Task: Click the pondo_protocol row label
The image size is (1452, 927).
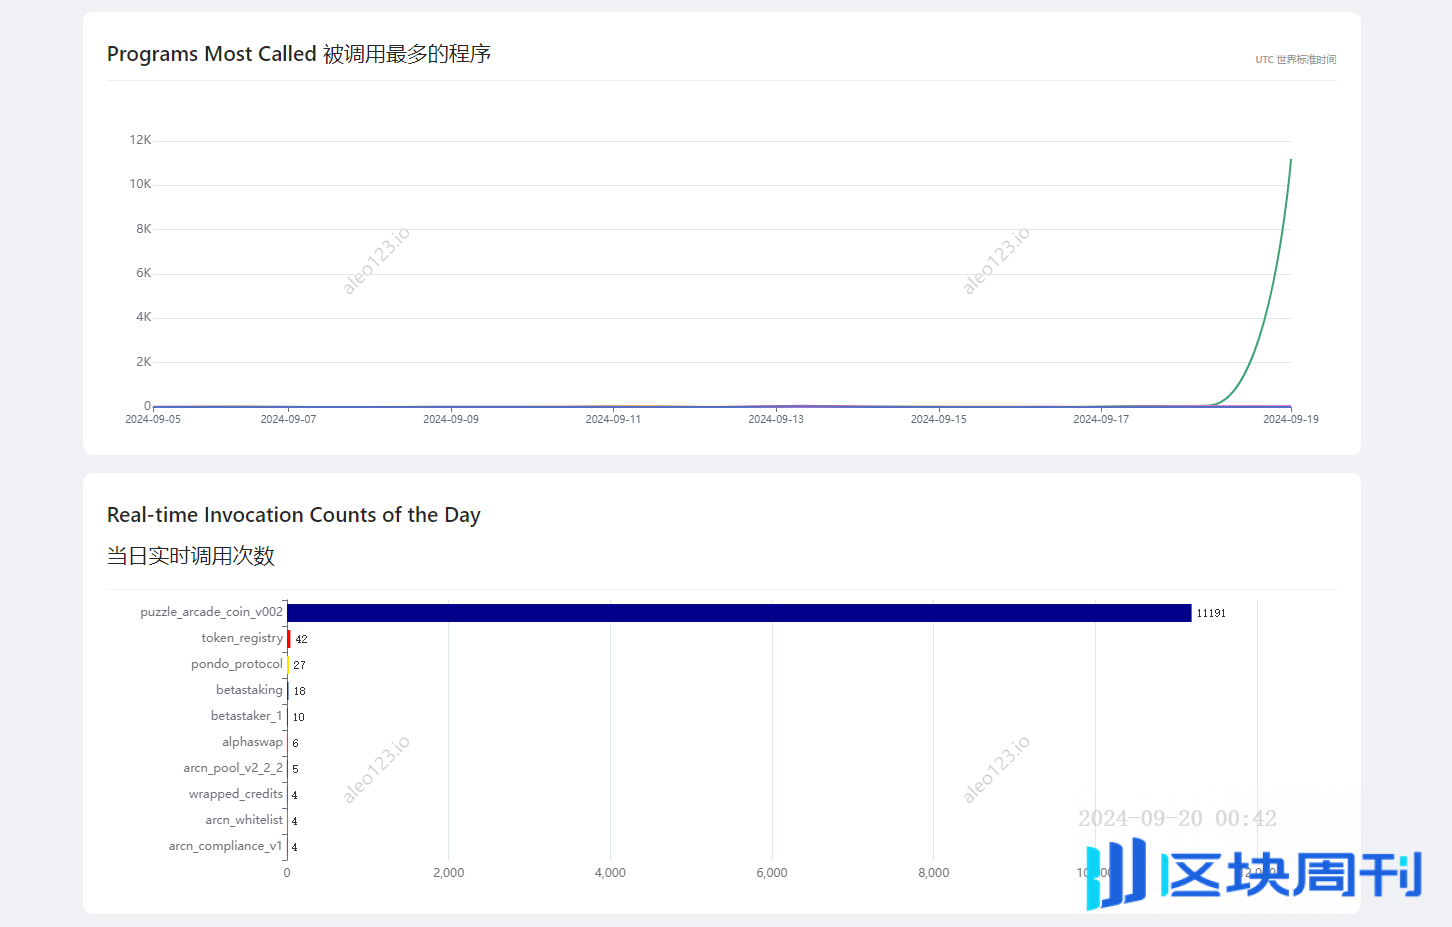Action: [237, 664]
